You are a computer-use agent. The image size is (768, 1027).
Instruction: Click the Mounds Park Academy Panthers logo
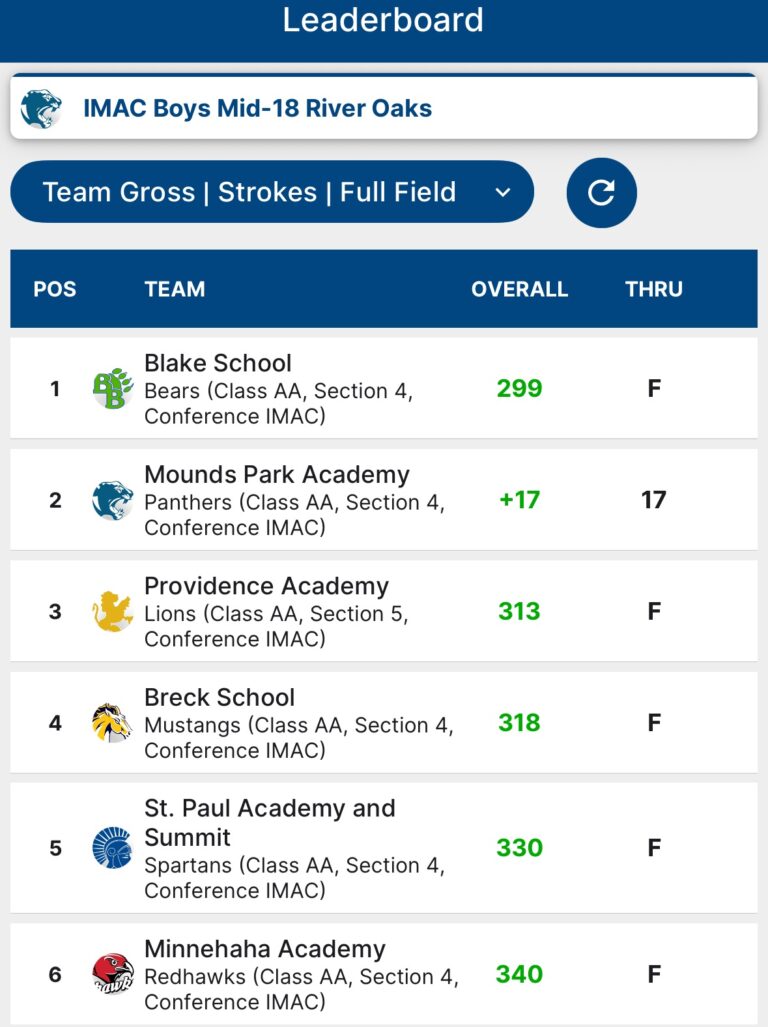(113, 500)
